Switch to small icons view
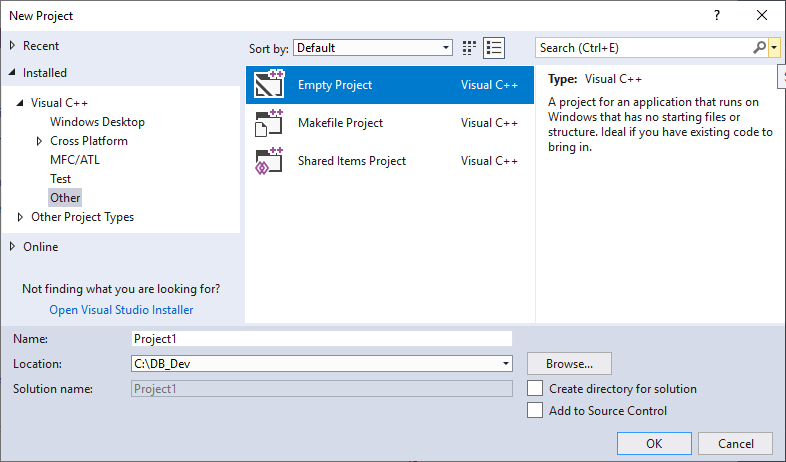This screenshot has height=462, width=786. [x=470, y=48]
